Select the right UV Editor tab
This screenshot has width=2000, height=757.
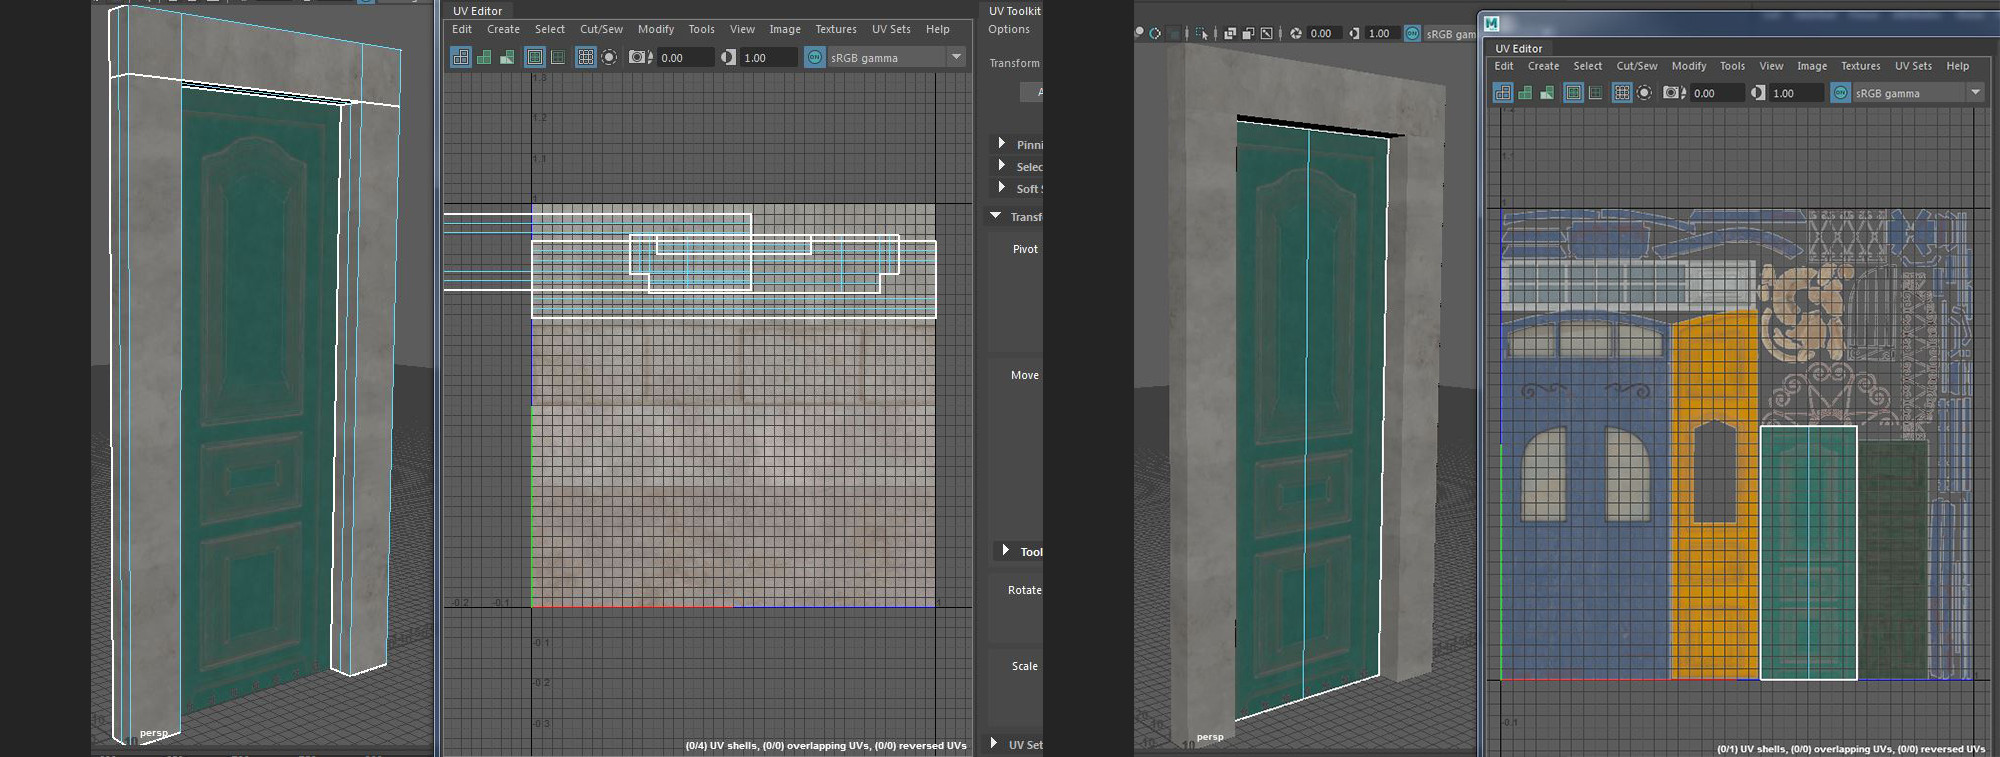click(1519, 48)
